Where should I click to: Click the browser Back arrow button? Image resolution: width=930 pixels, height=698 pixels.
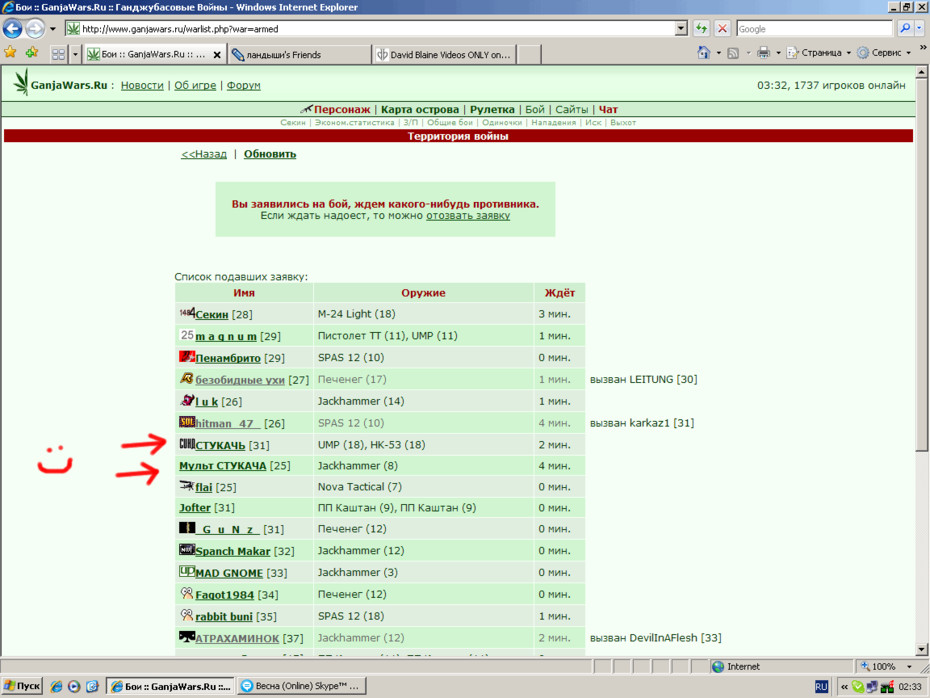[x=12, y=28]
